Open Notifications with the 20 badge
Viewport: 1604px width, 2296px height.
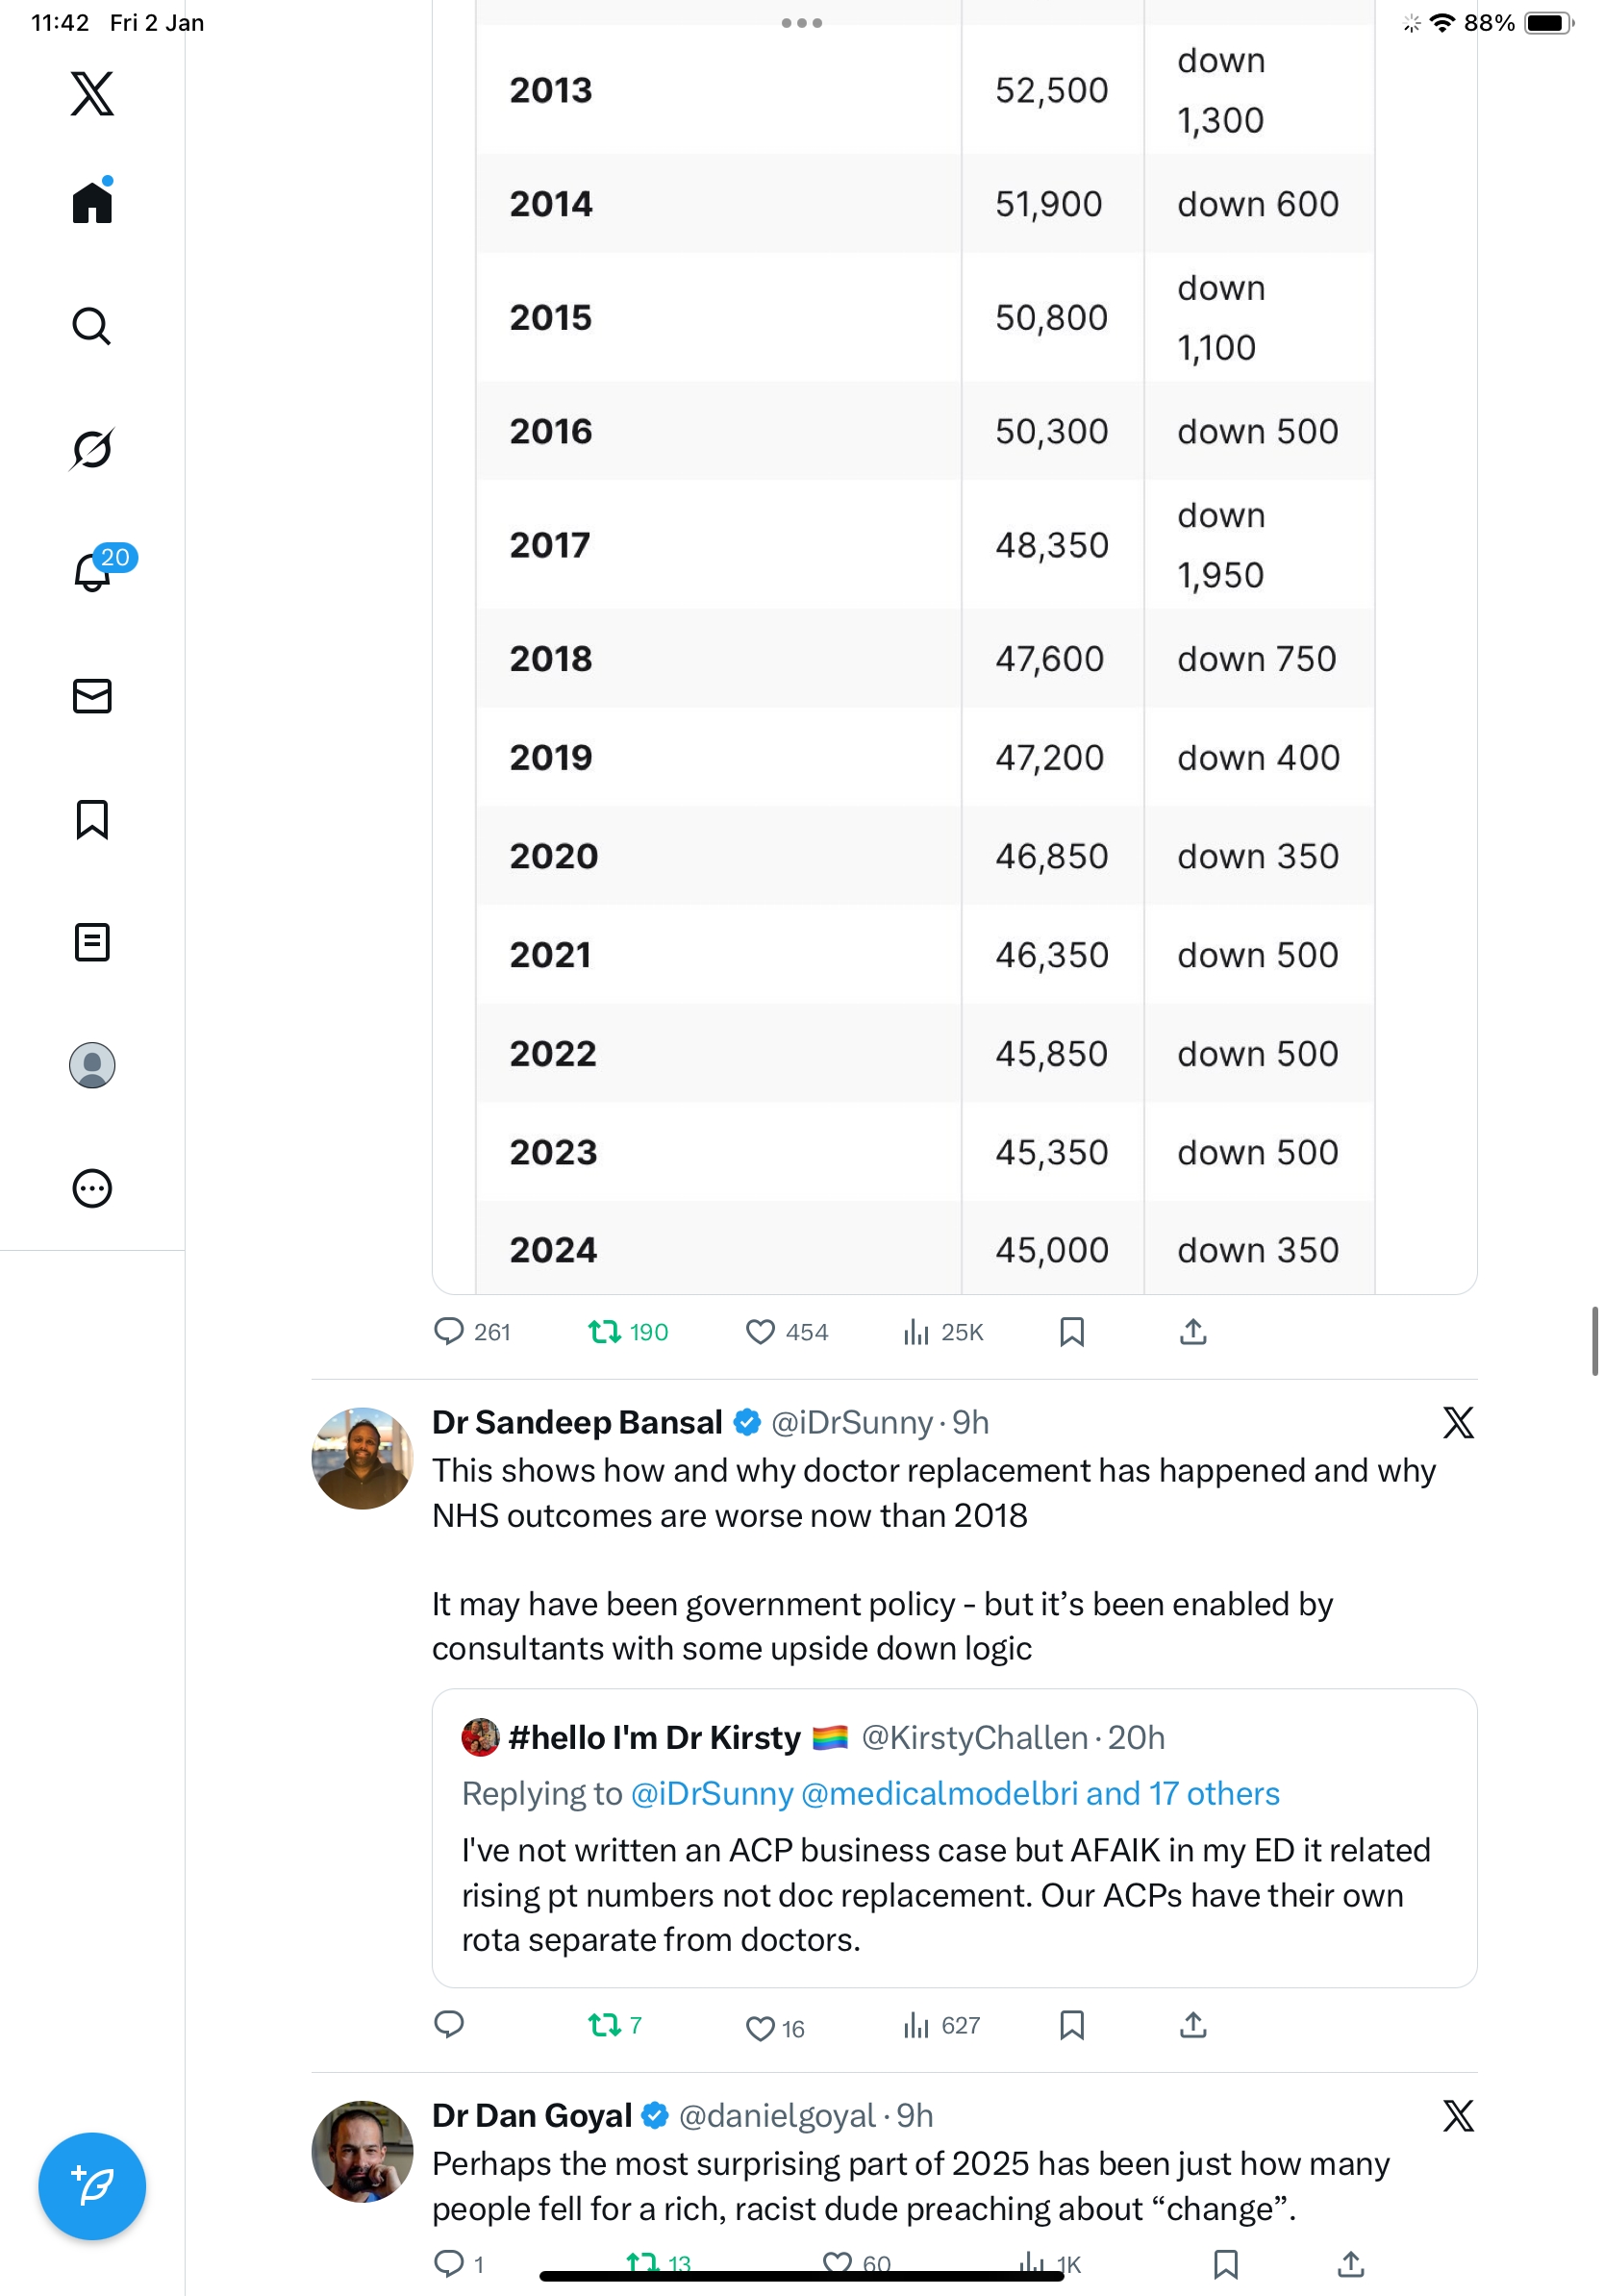[x=93, y=572]
